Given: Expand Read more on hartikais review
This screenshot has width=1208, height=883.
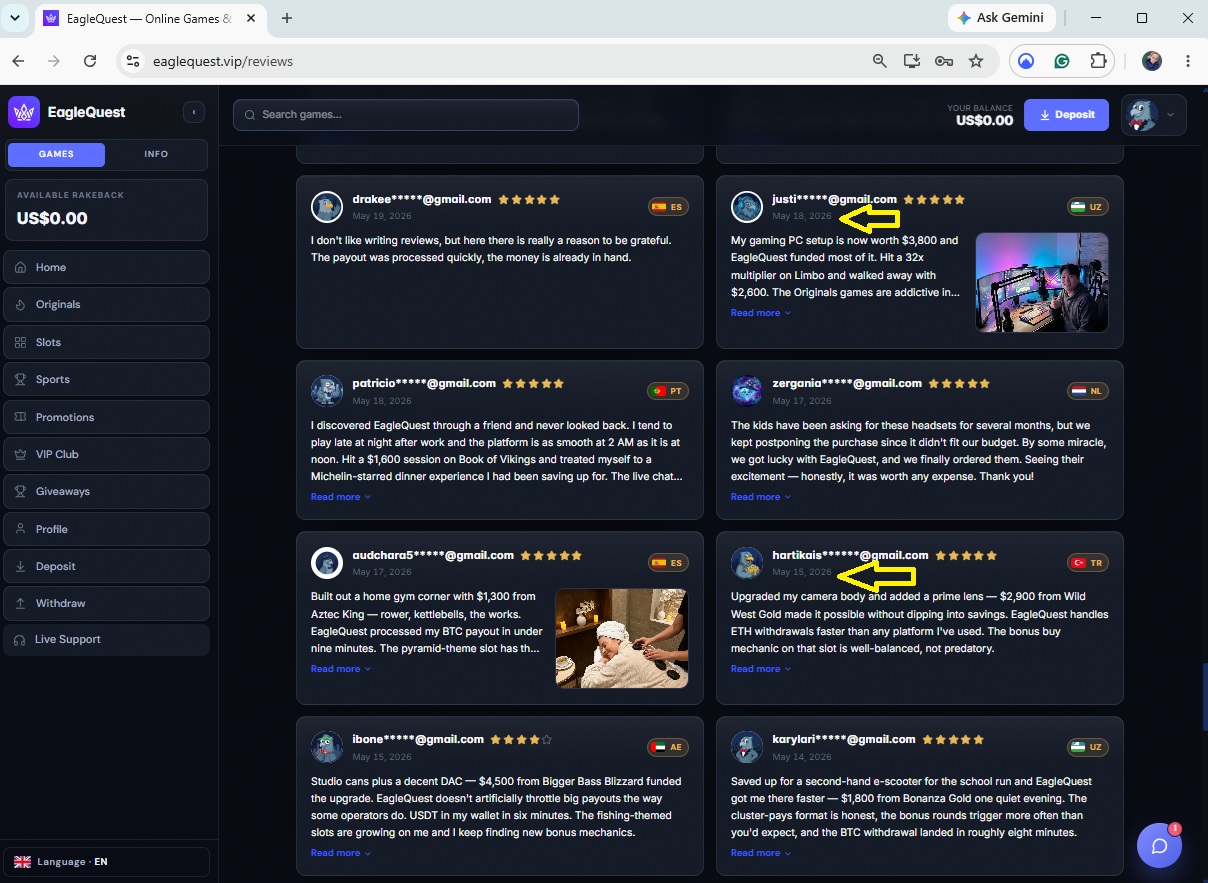Looking at the screenshot, I should point(760,669).
